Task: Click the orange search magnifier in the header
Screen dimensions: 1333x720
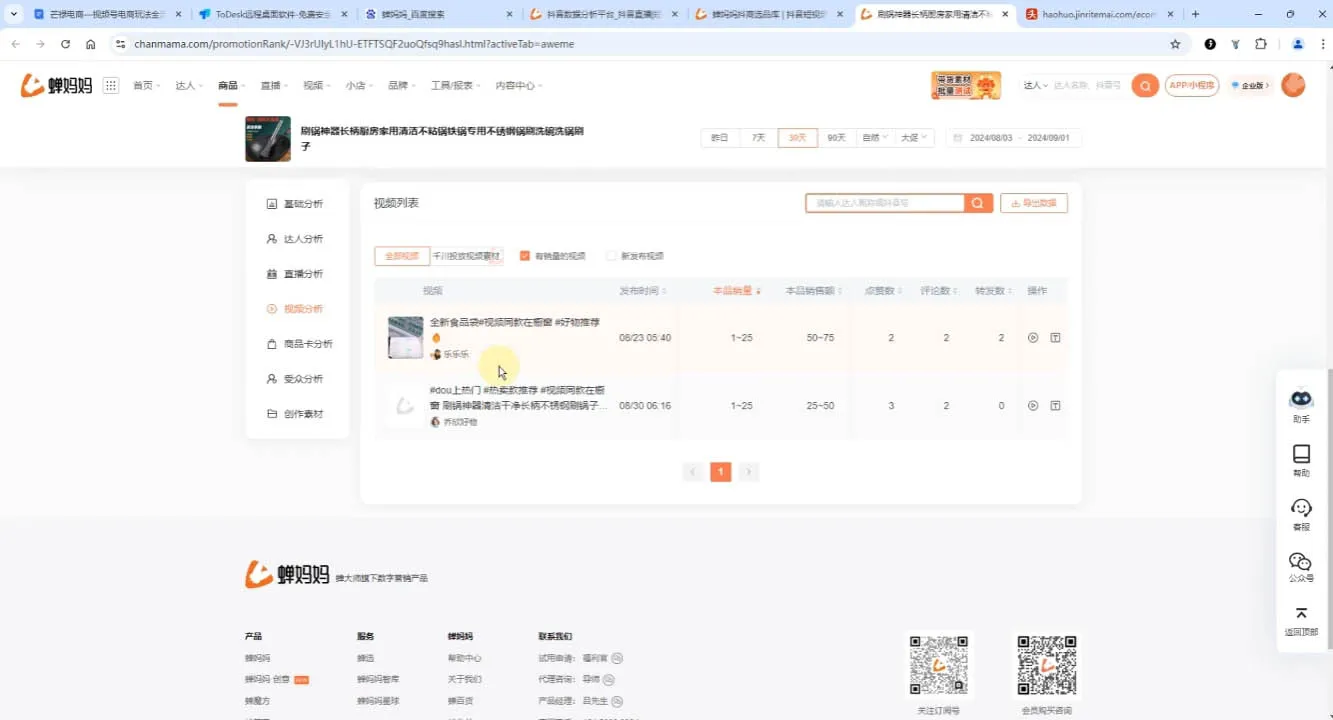Action: point(1144,85)
